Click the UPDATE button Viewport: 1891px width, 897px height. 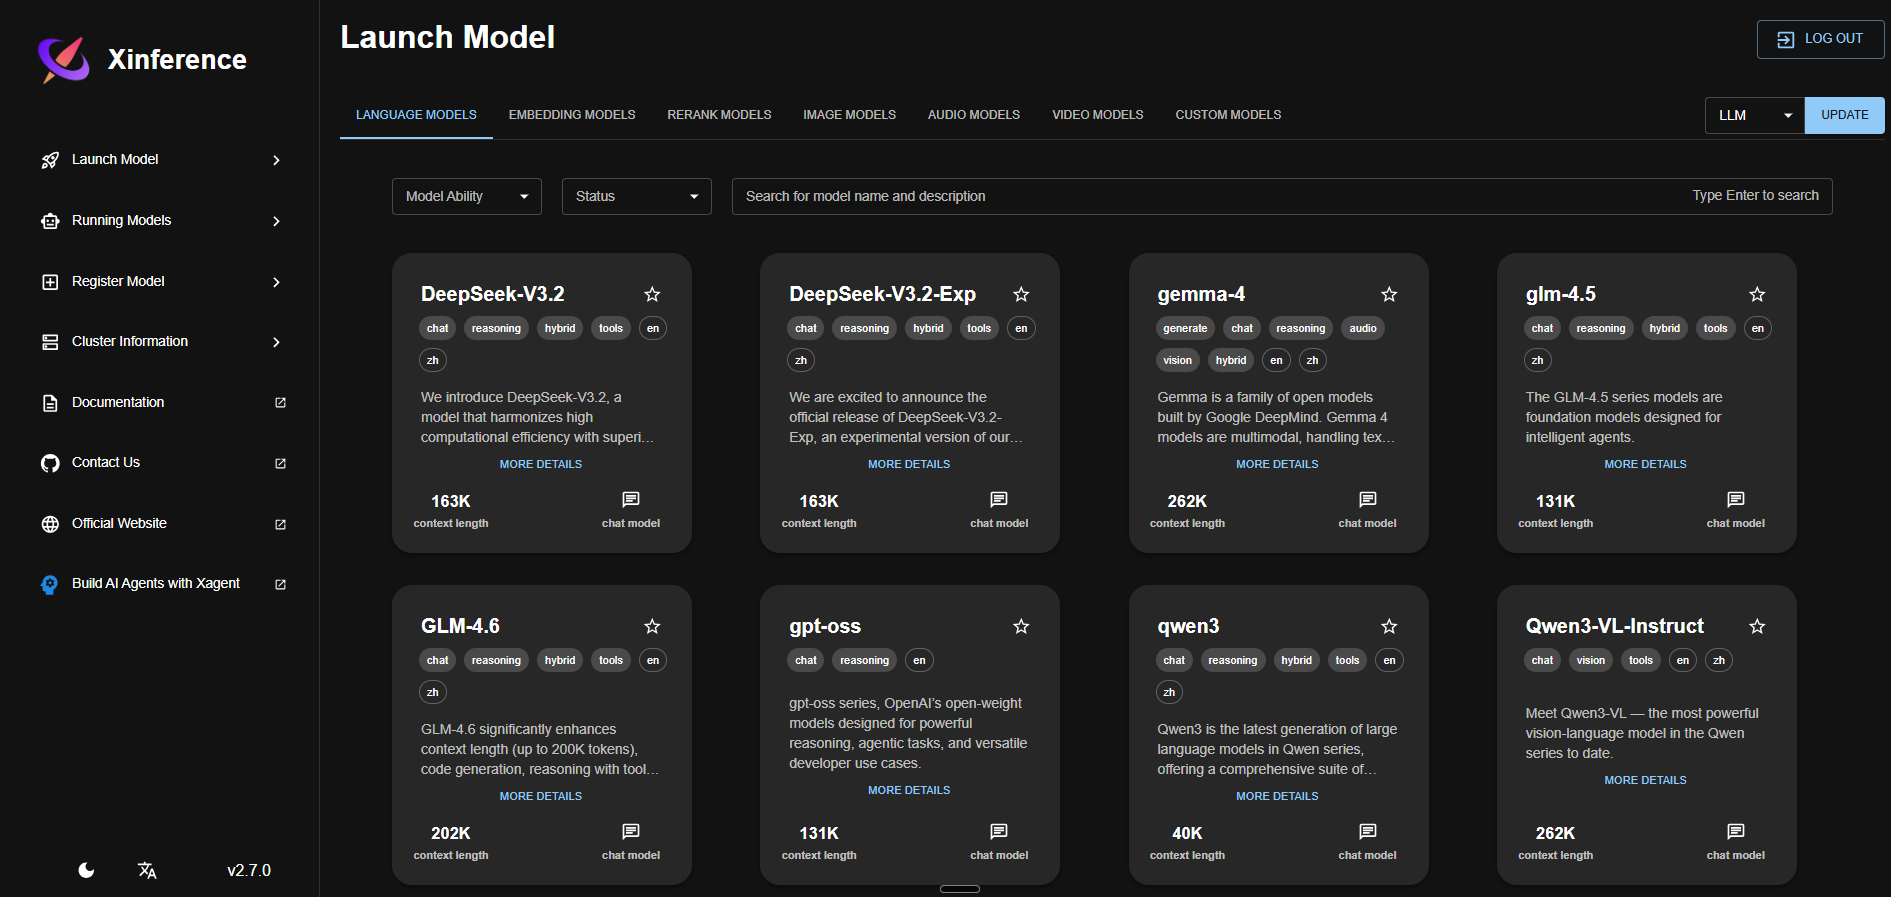(1845, 115)
